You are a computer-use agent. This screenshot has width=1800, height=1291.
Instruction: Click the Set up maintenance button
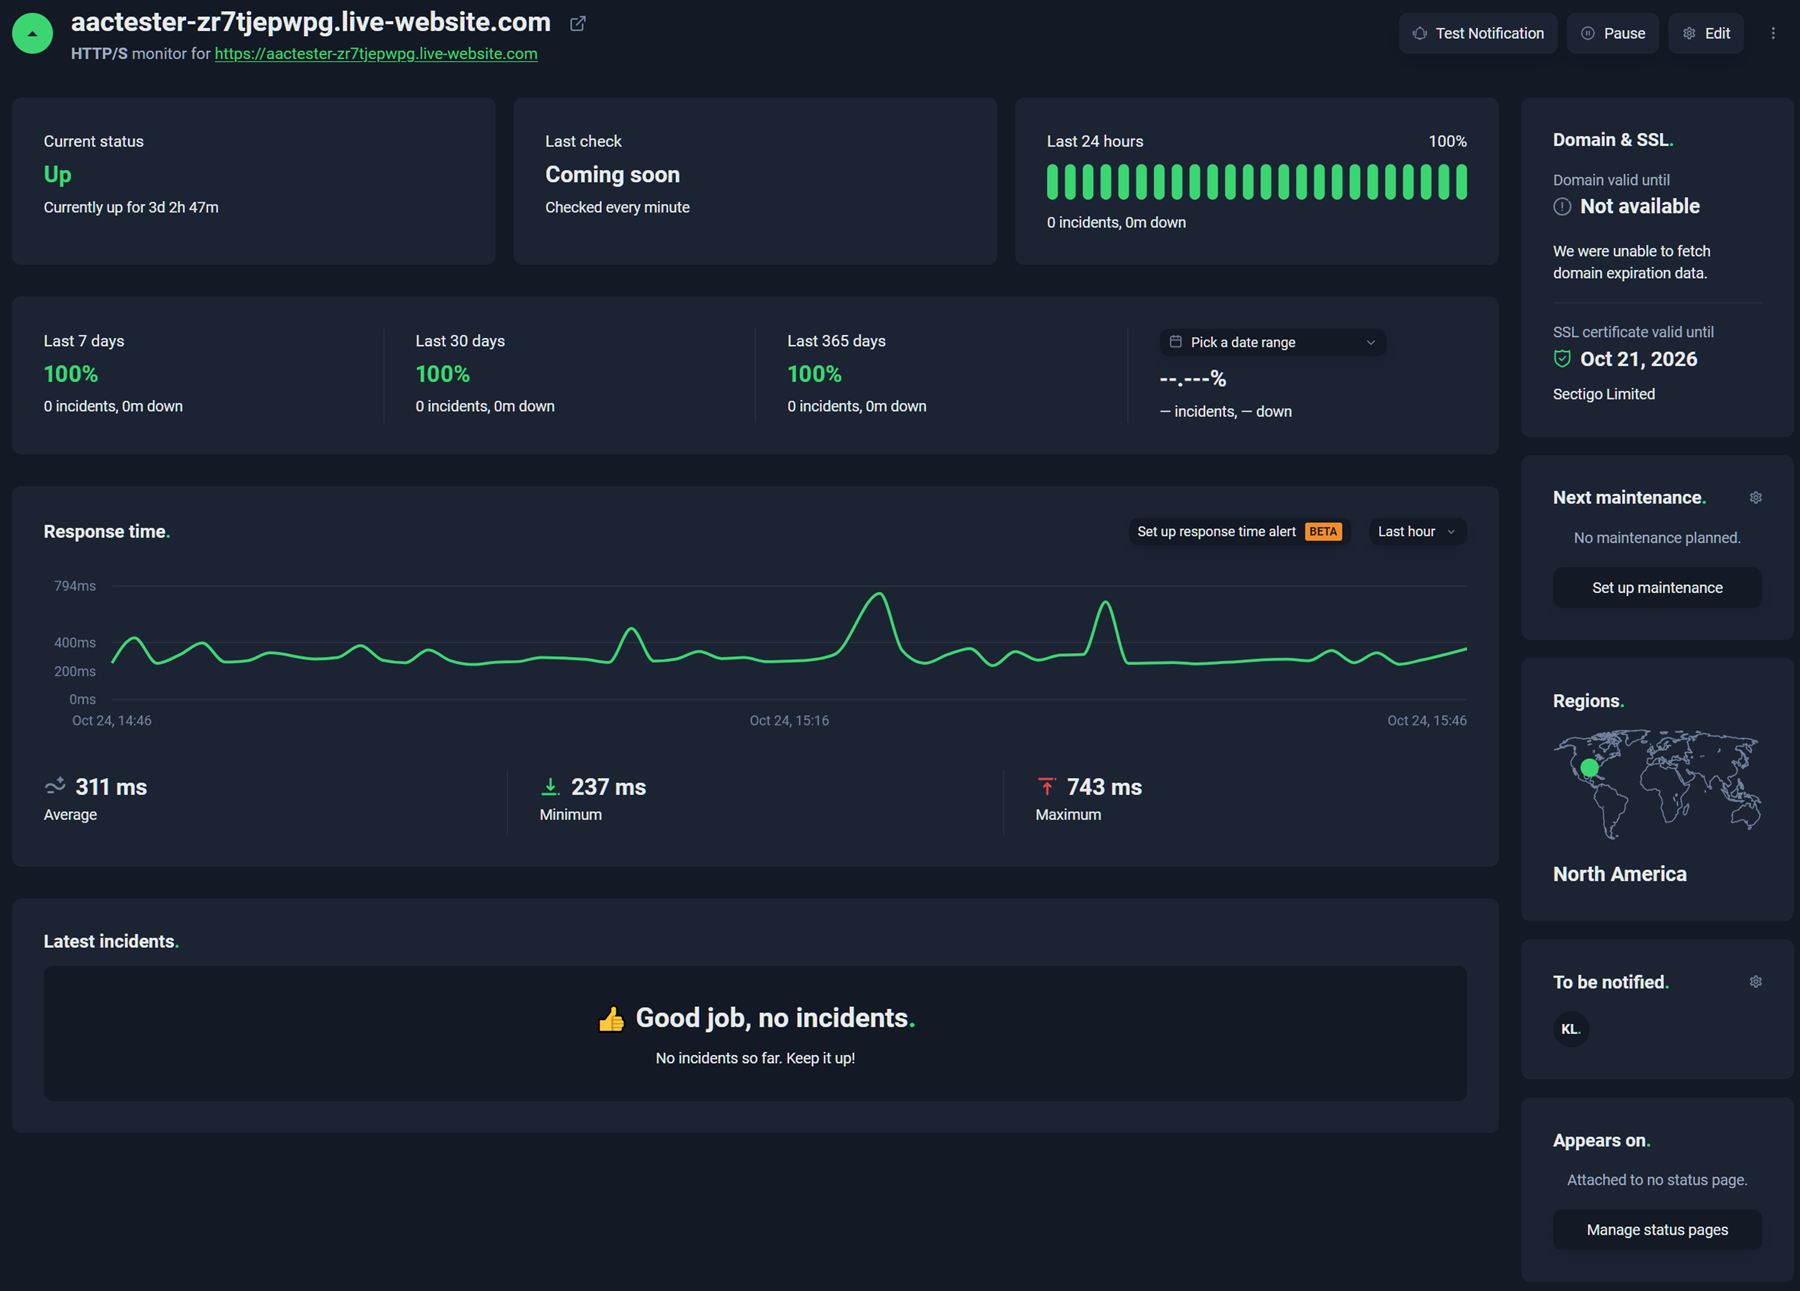point(1656,587)
